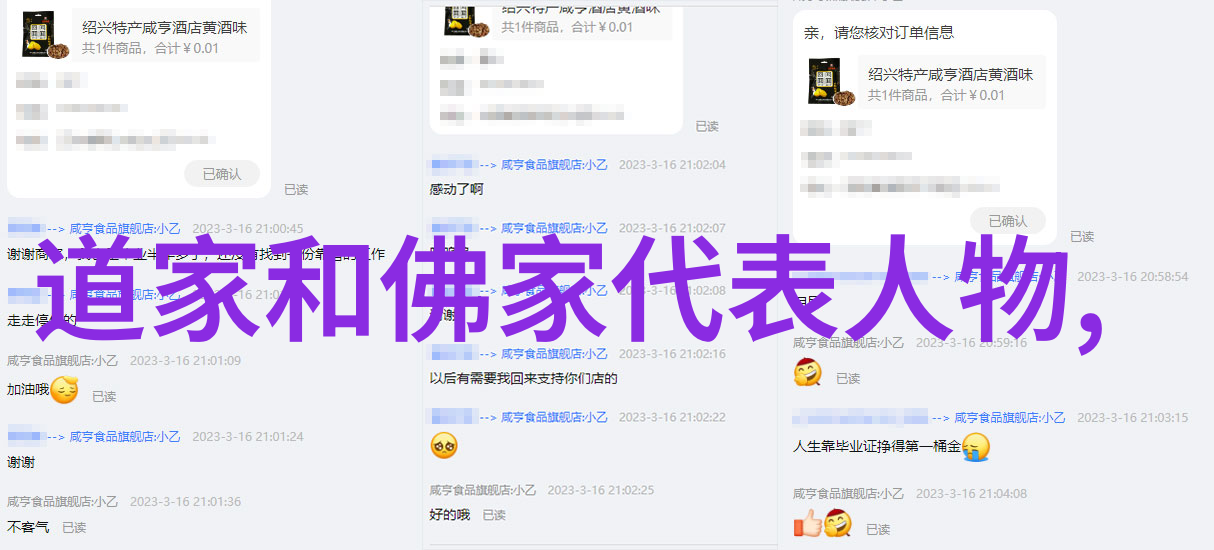Select the 感动了啊 message
1214x550 pixels.
point(457,190)
